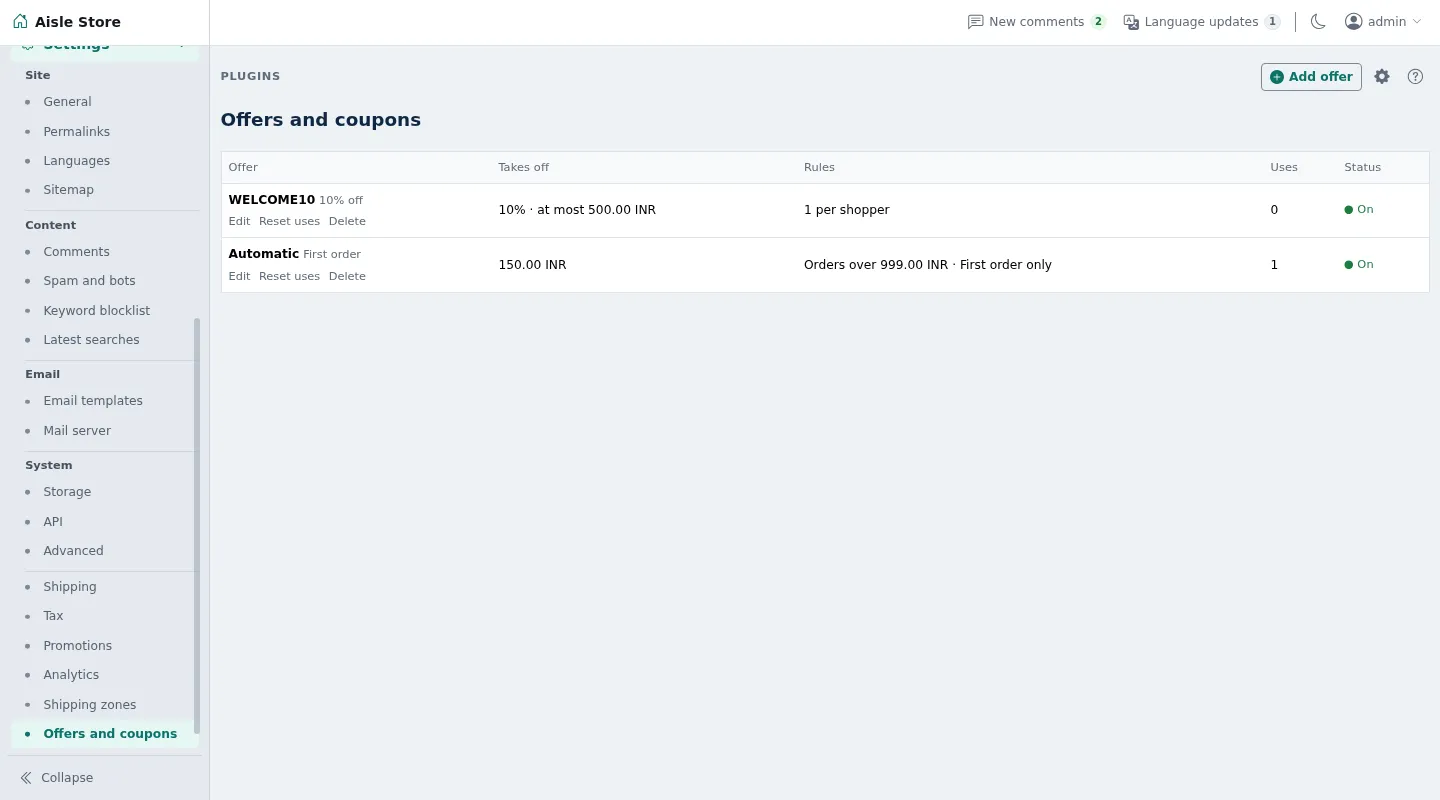The image size is (1440, 800).
Task: Click the Uses column header
Action: pos(1284,167)
